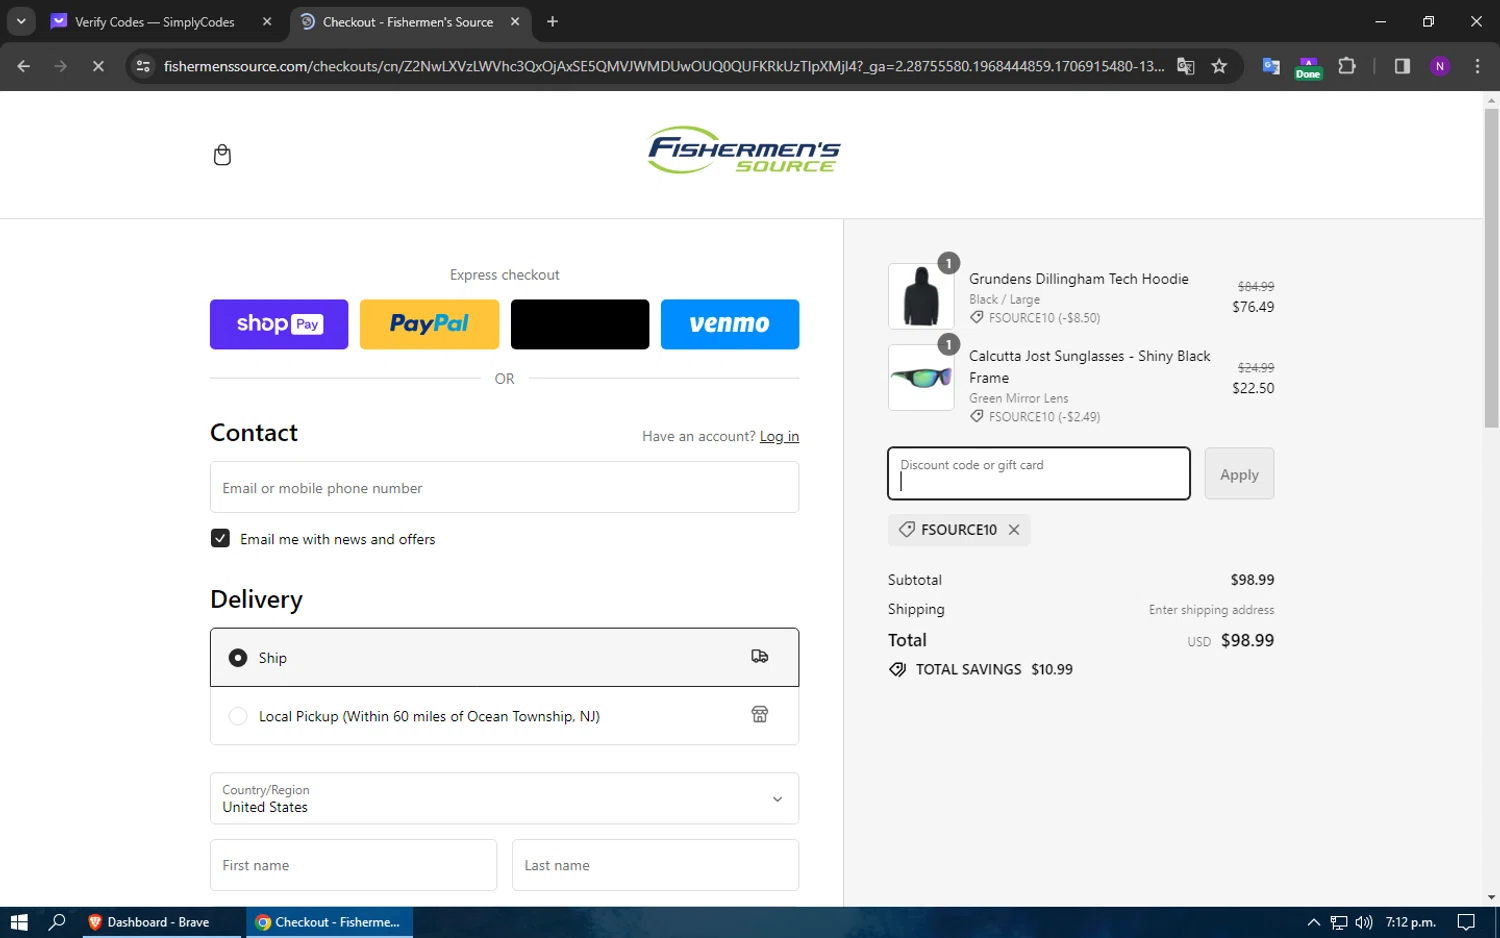Image resolution: width=1500 pixels, height=938 pixels.
Task: Apply the discount code
Action: pos(1239,473)
